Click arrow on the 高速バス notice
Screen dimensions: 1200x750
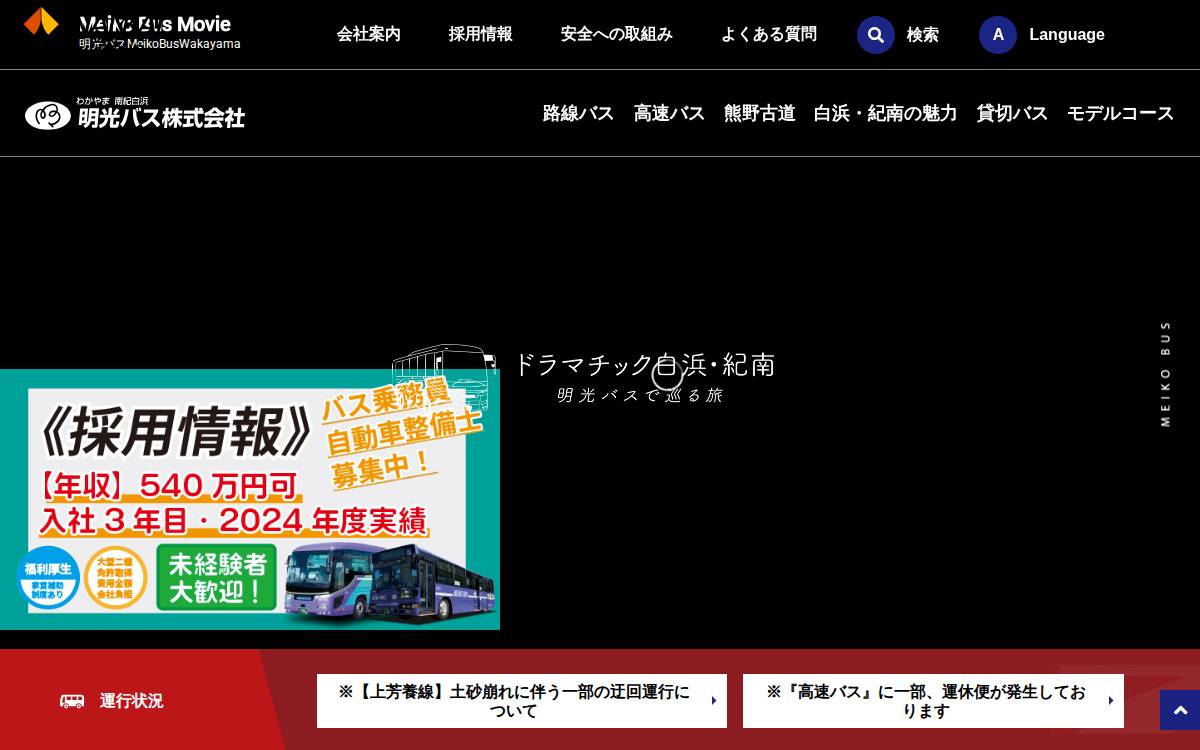(1111, 701)
